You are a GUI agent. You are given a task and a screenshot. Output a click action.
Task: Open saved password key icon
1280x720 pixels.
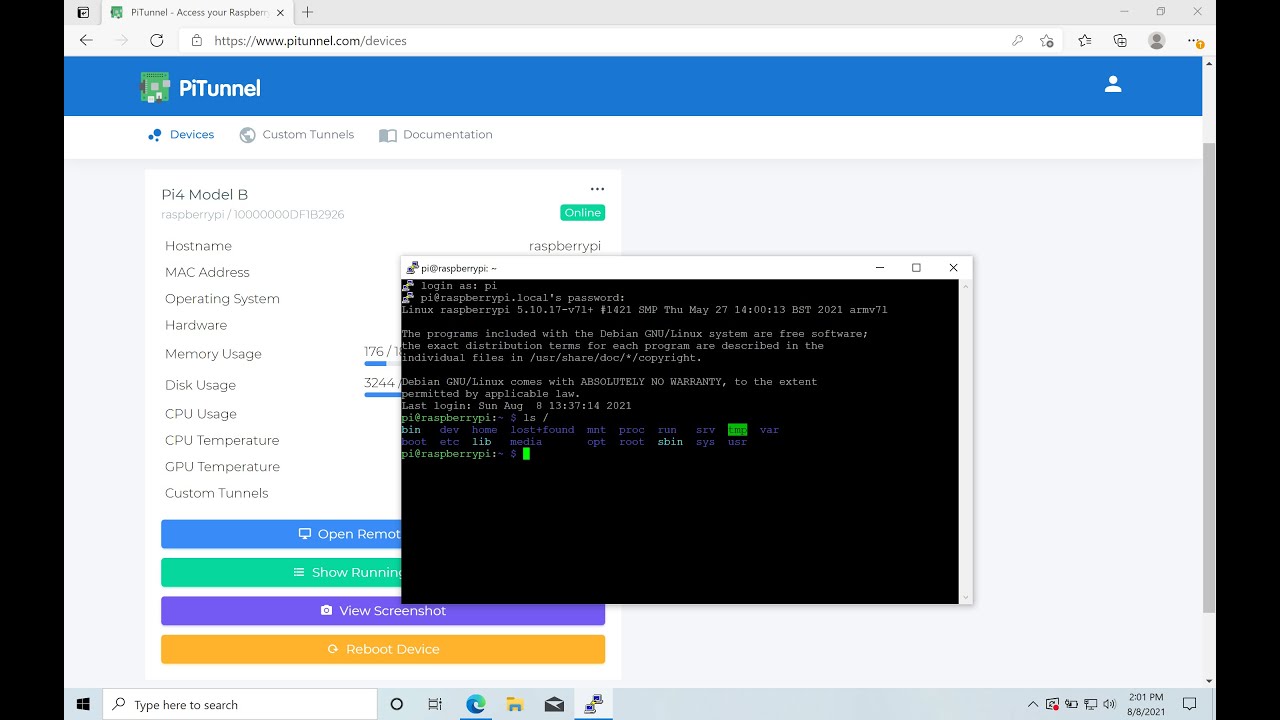point(1017,41)
